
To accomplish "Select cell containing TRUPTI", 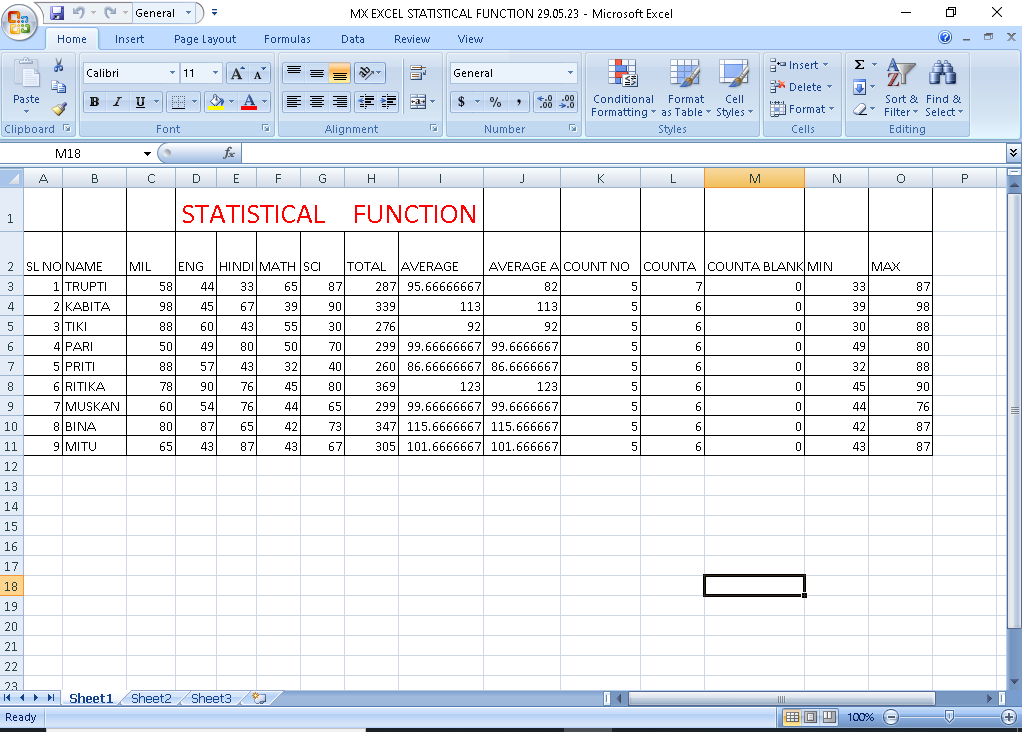I will (x=94, y=286).
